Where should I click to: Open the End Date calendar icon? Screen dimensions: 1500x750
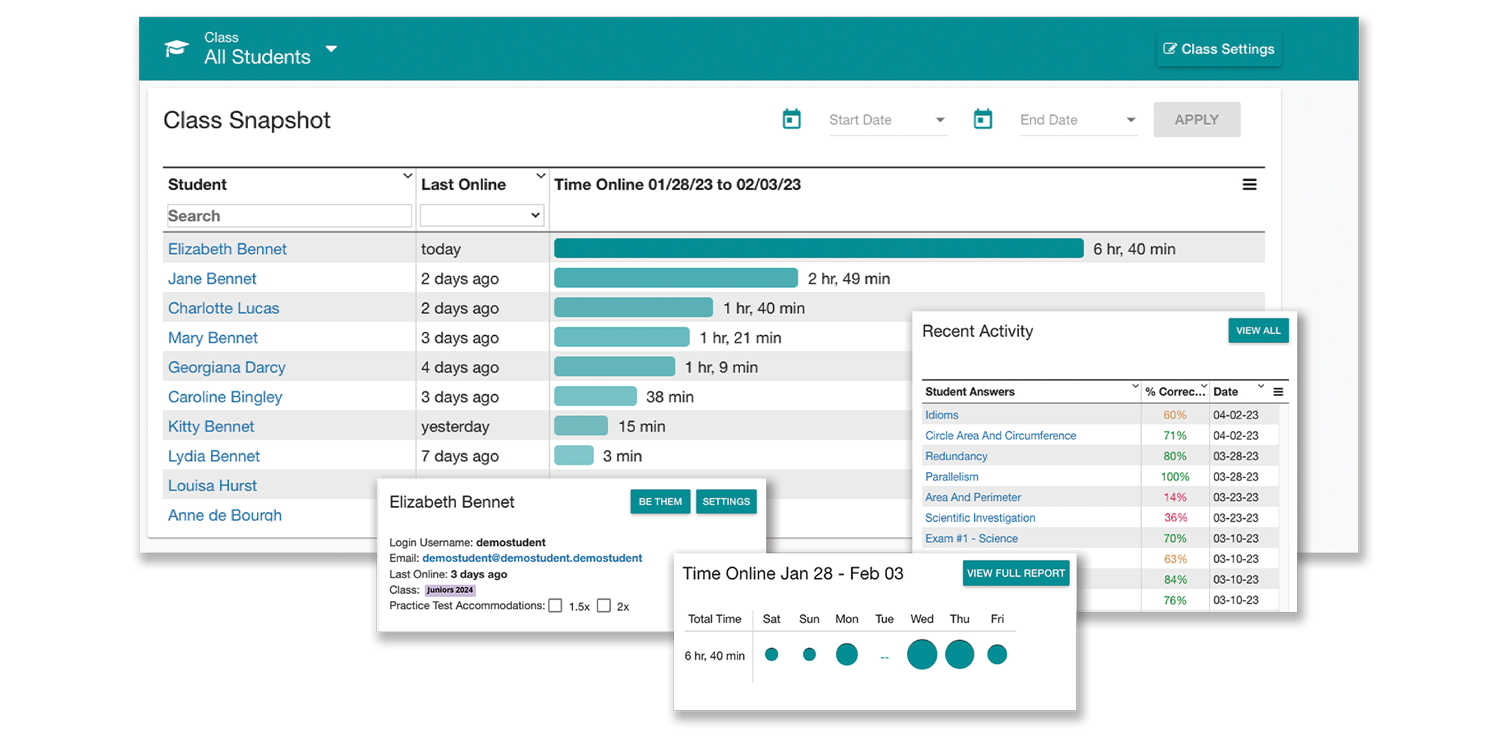point(982,120)
